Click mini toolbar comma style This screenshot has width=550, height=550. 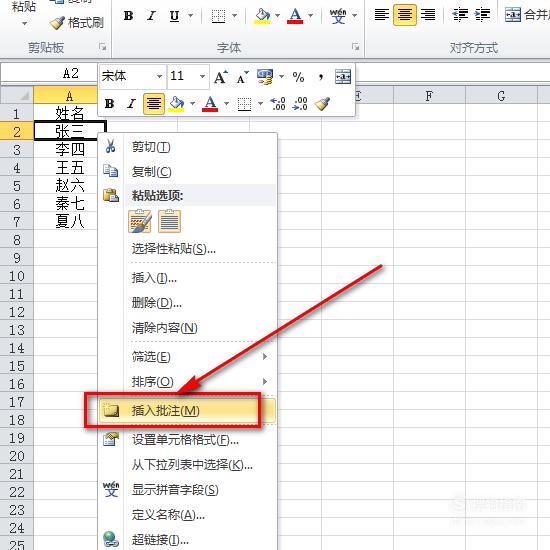[321, 77]
